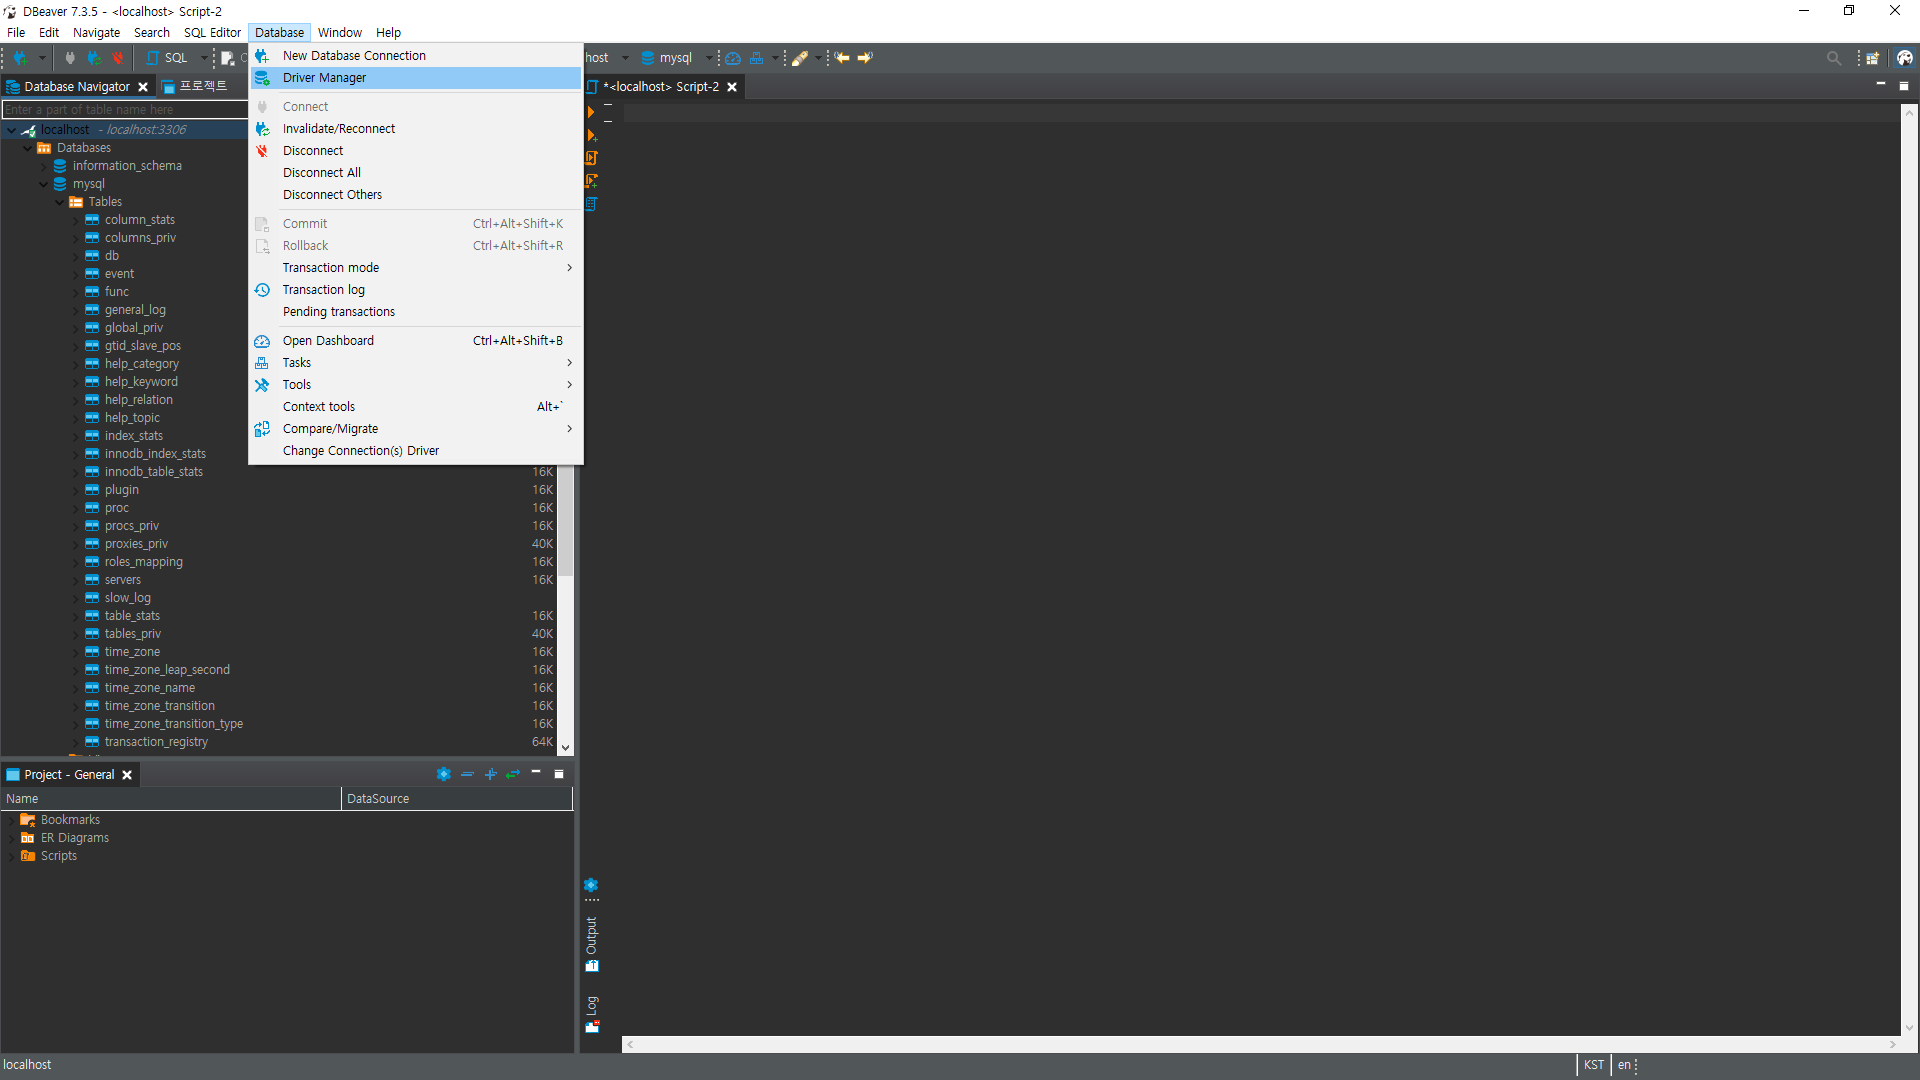The image size is (1920, 1080).
Task: Click Execute script icon in editor gutter
Action: 591,158
